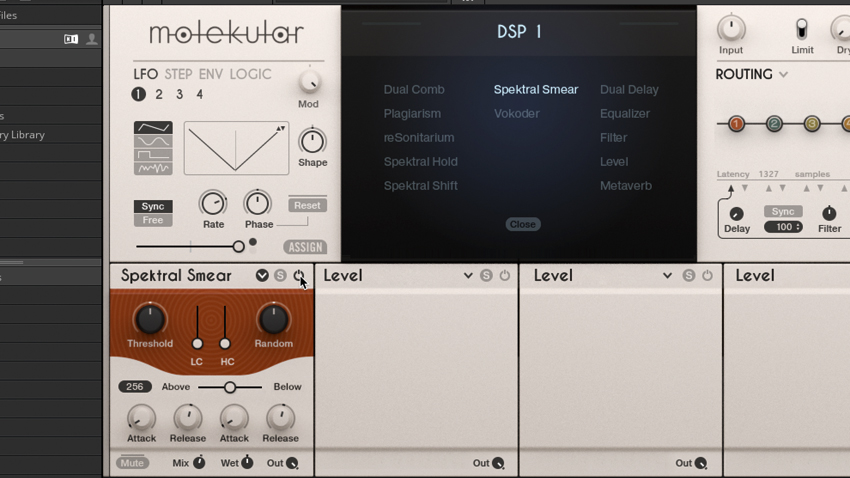Select LFO number 2
Viewport: 850px width, 478px height.
coord(159,94)
